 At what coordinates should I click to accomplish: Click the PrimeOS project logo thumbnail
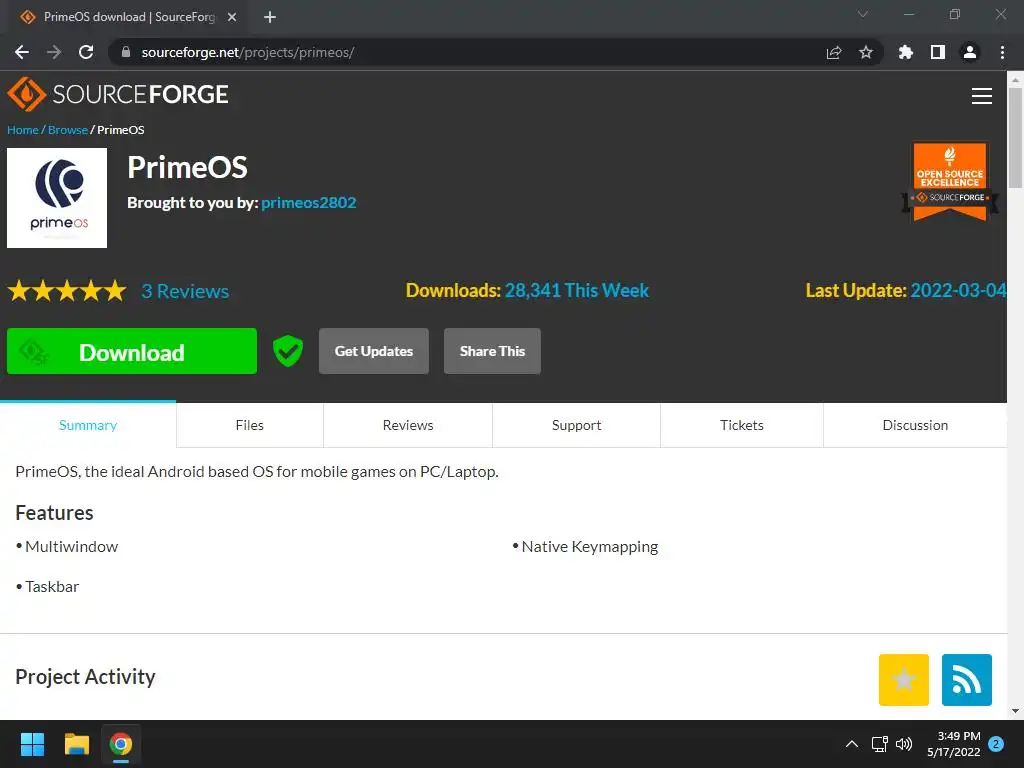coord(57,198)
